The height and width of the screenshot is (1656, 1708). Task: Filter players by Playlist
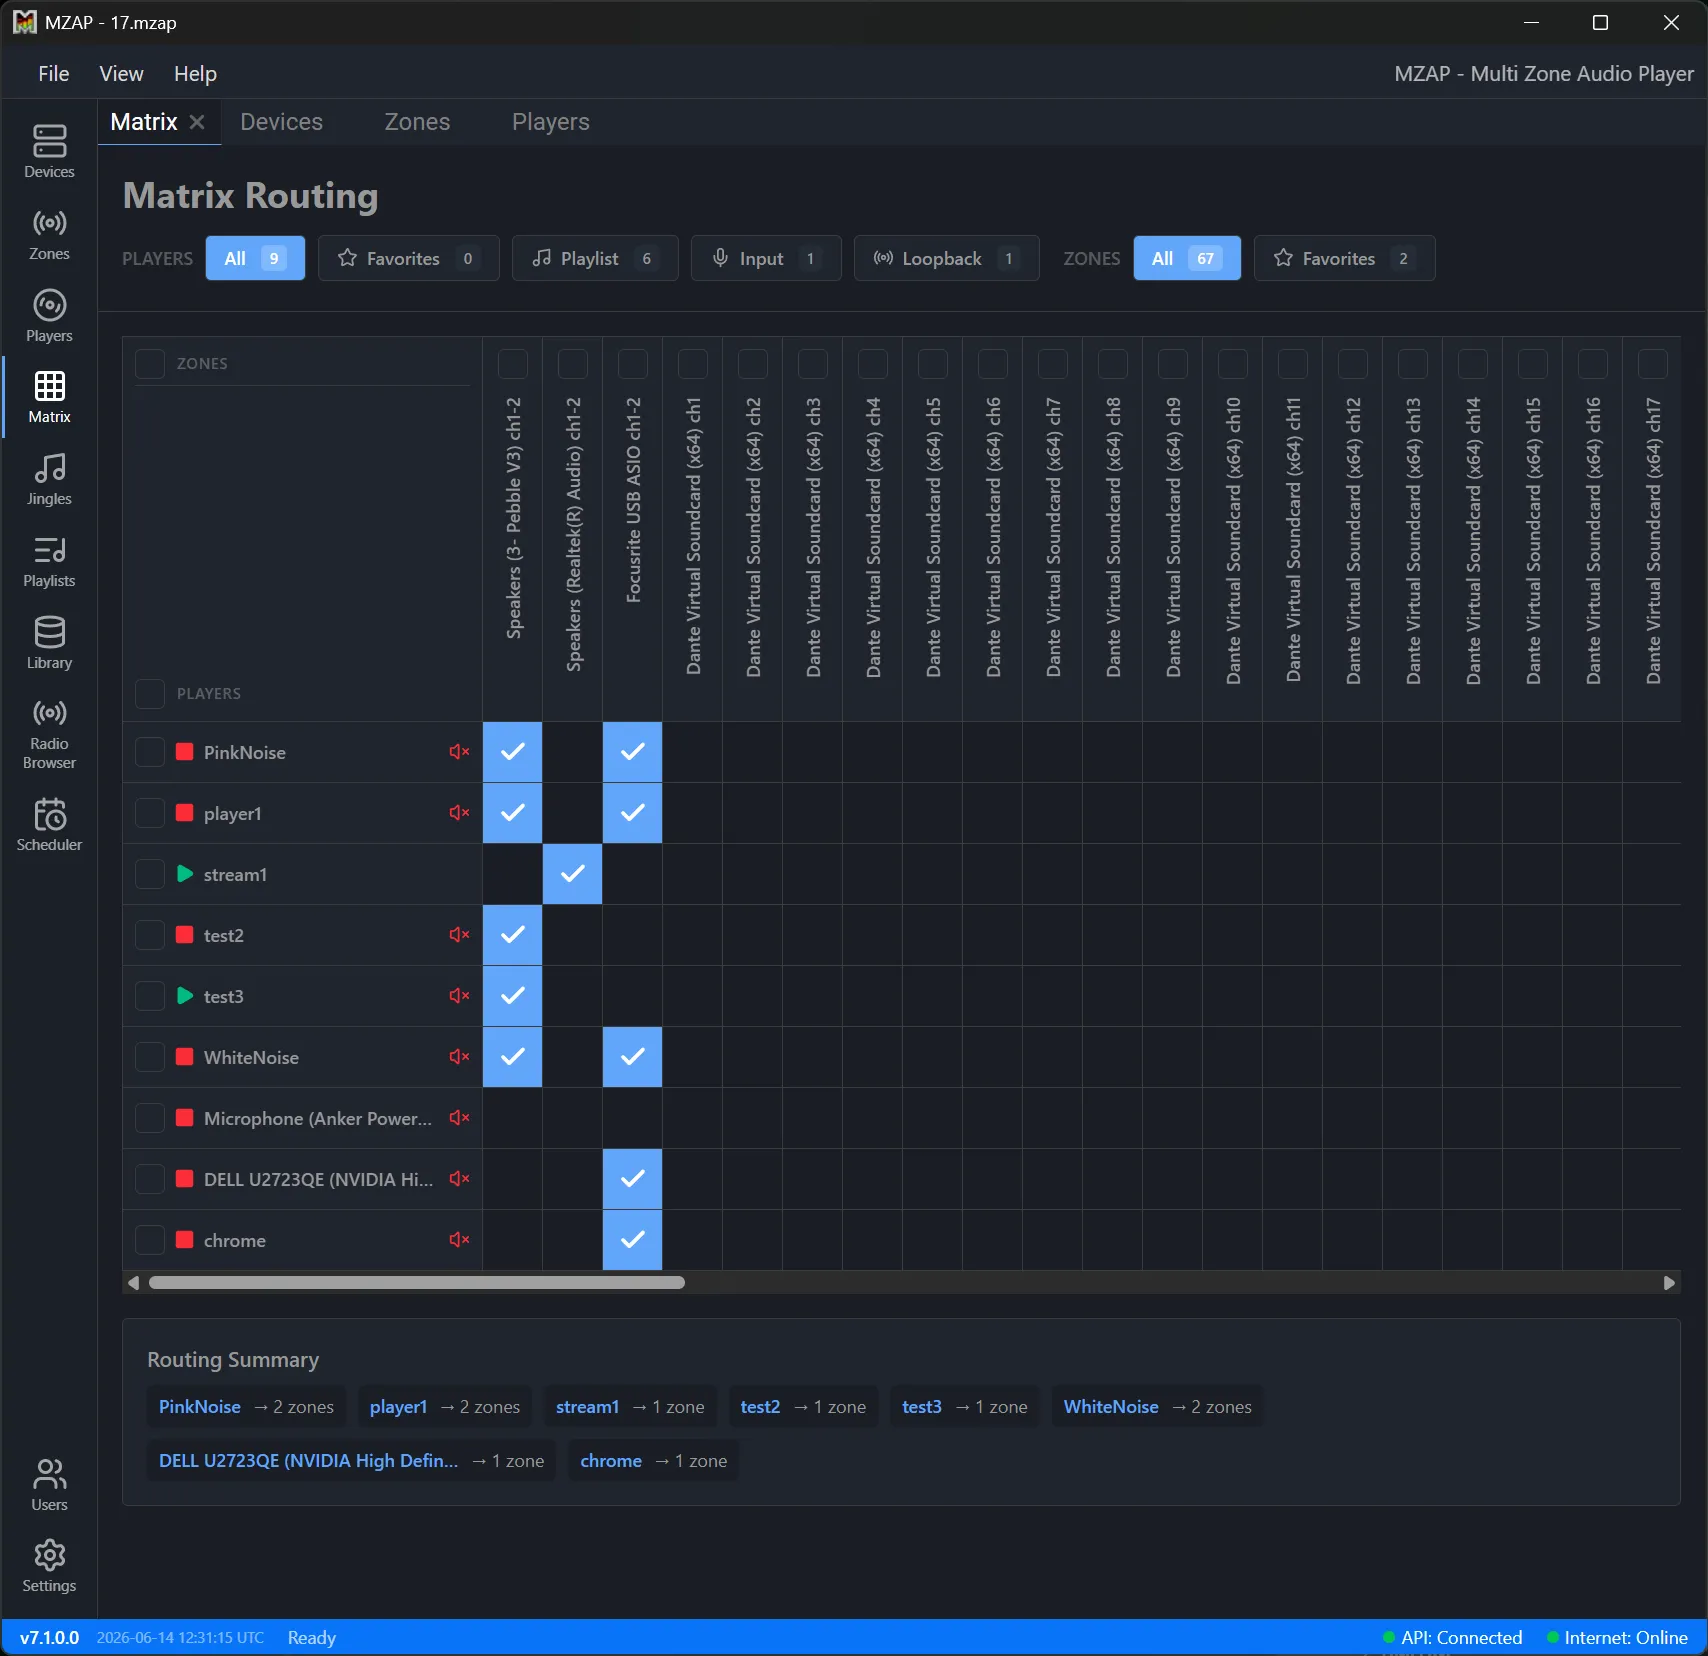click(595, 258)
